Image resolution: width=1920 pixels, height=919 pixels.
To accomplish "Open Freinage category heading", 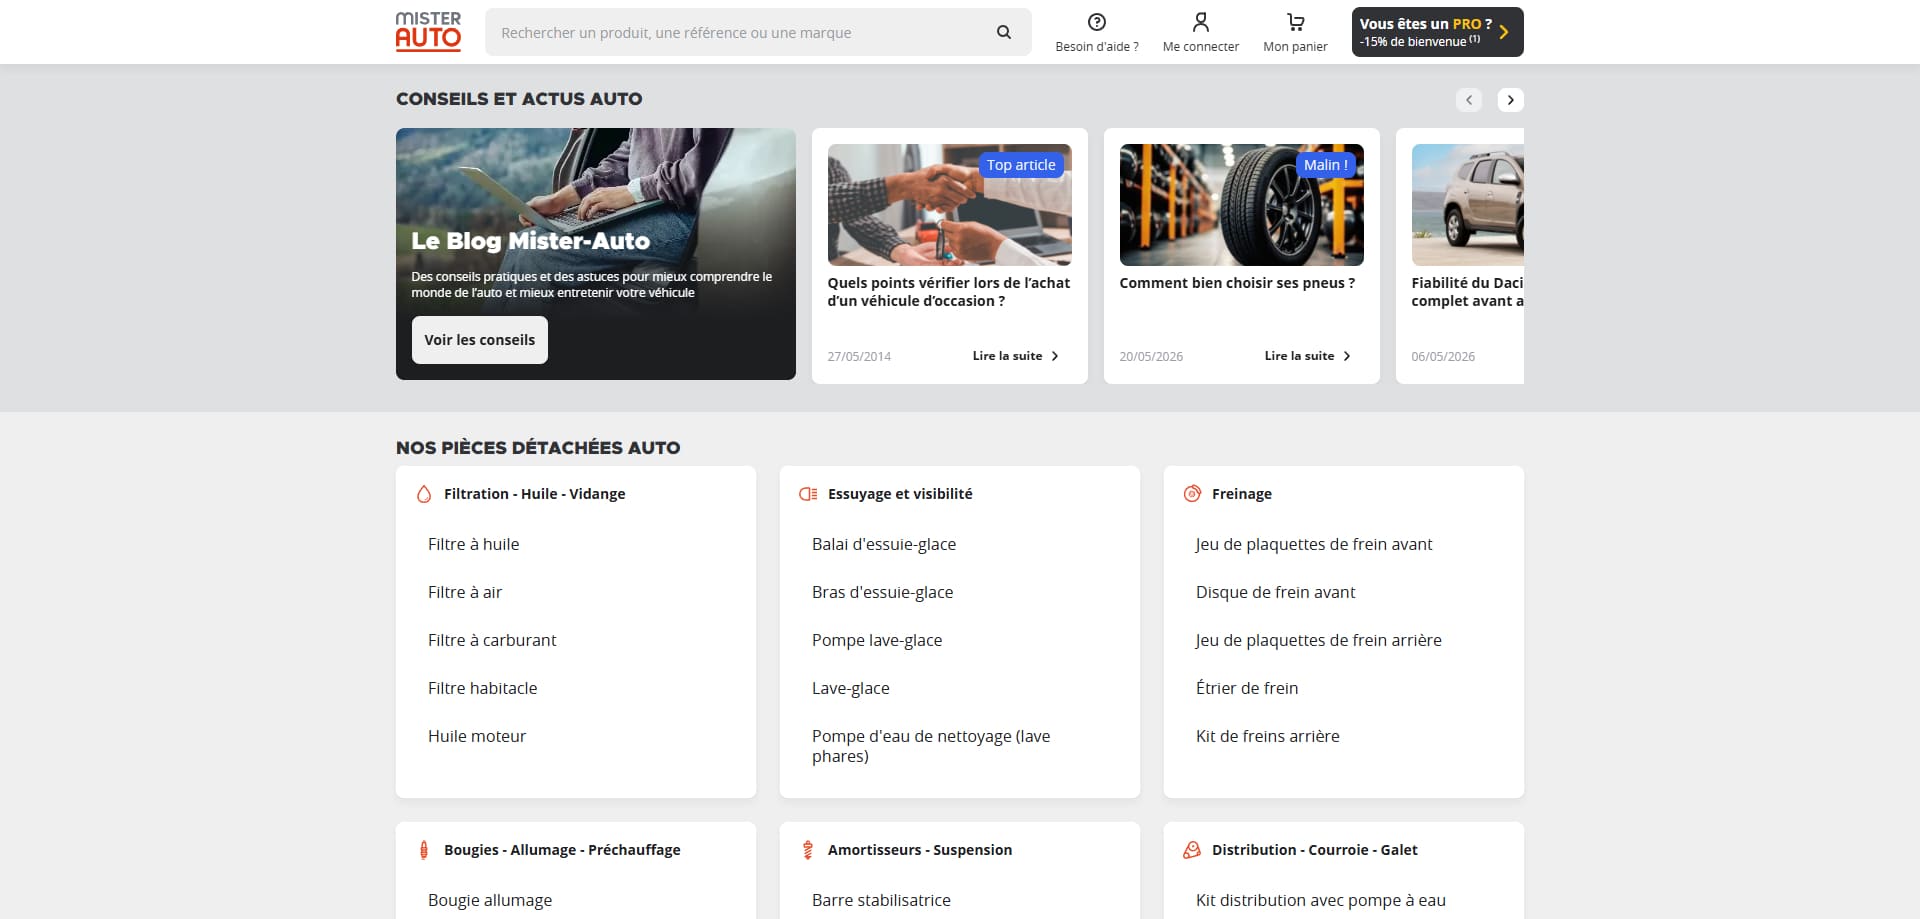I will [x=1242, y=494].
